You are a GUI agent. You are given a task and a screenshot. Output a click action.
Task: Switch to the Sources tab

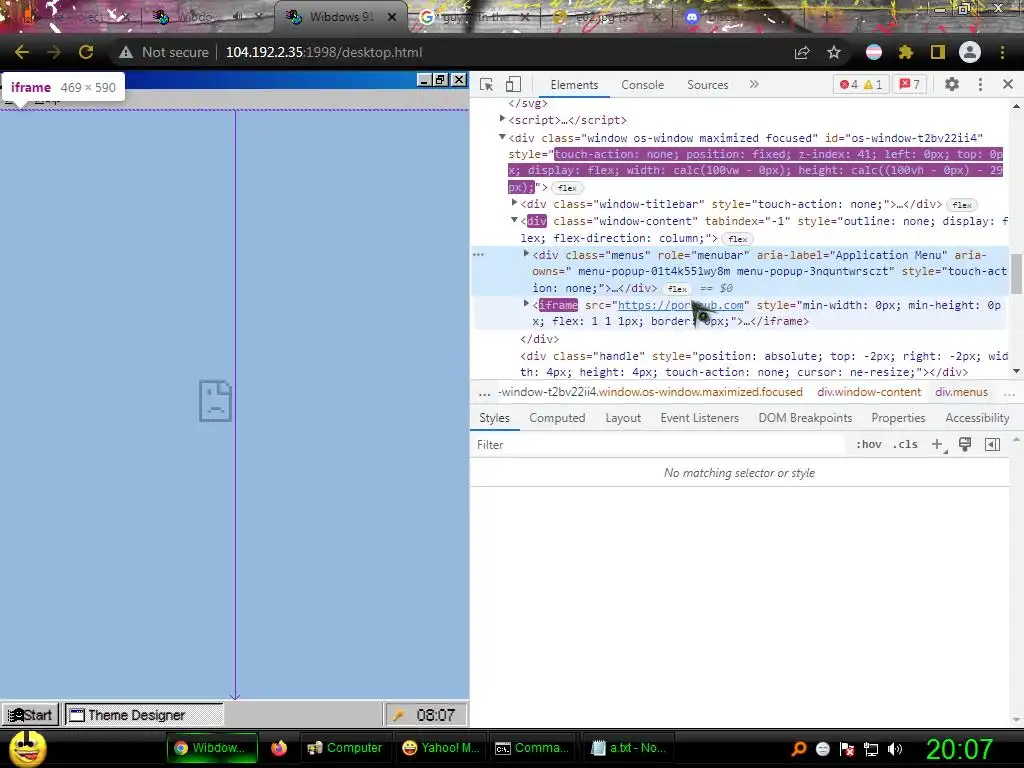(707, 85)
